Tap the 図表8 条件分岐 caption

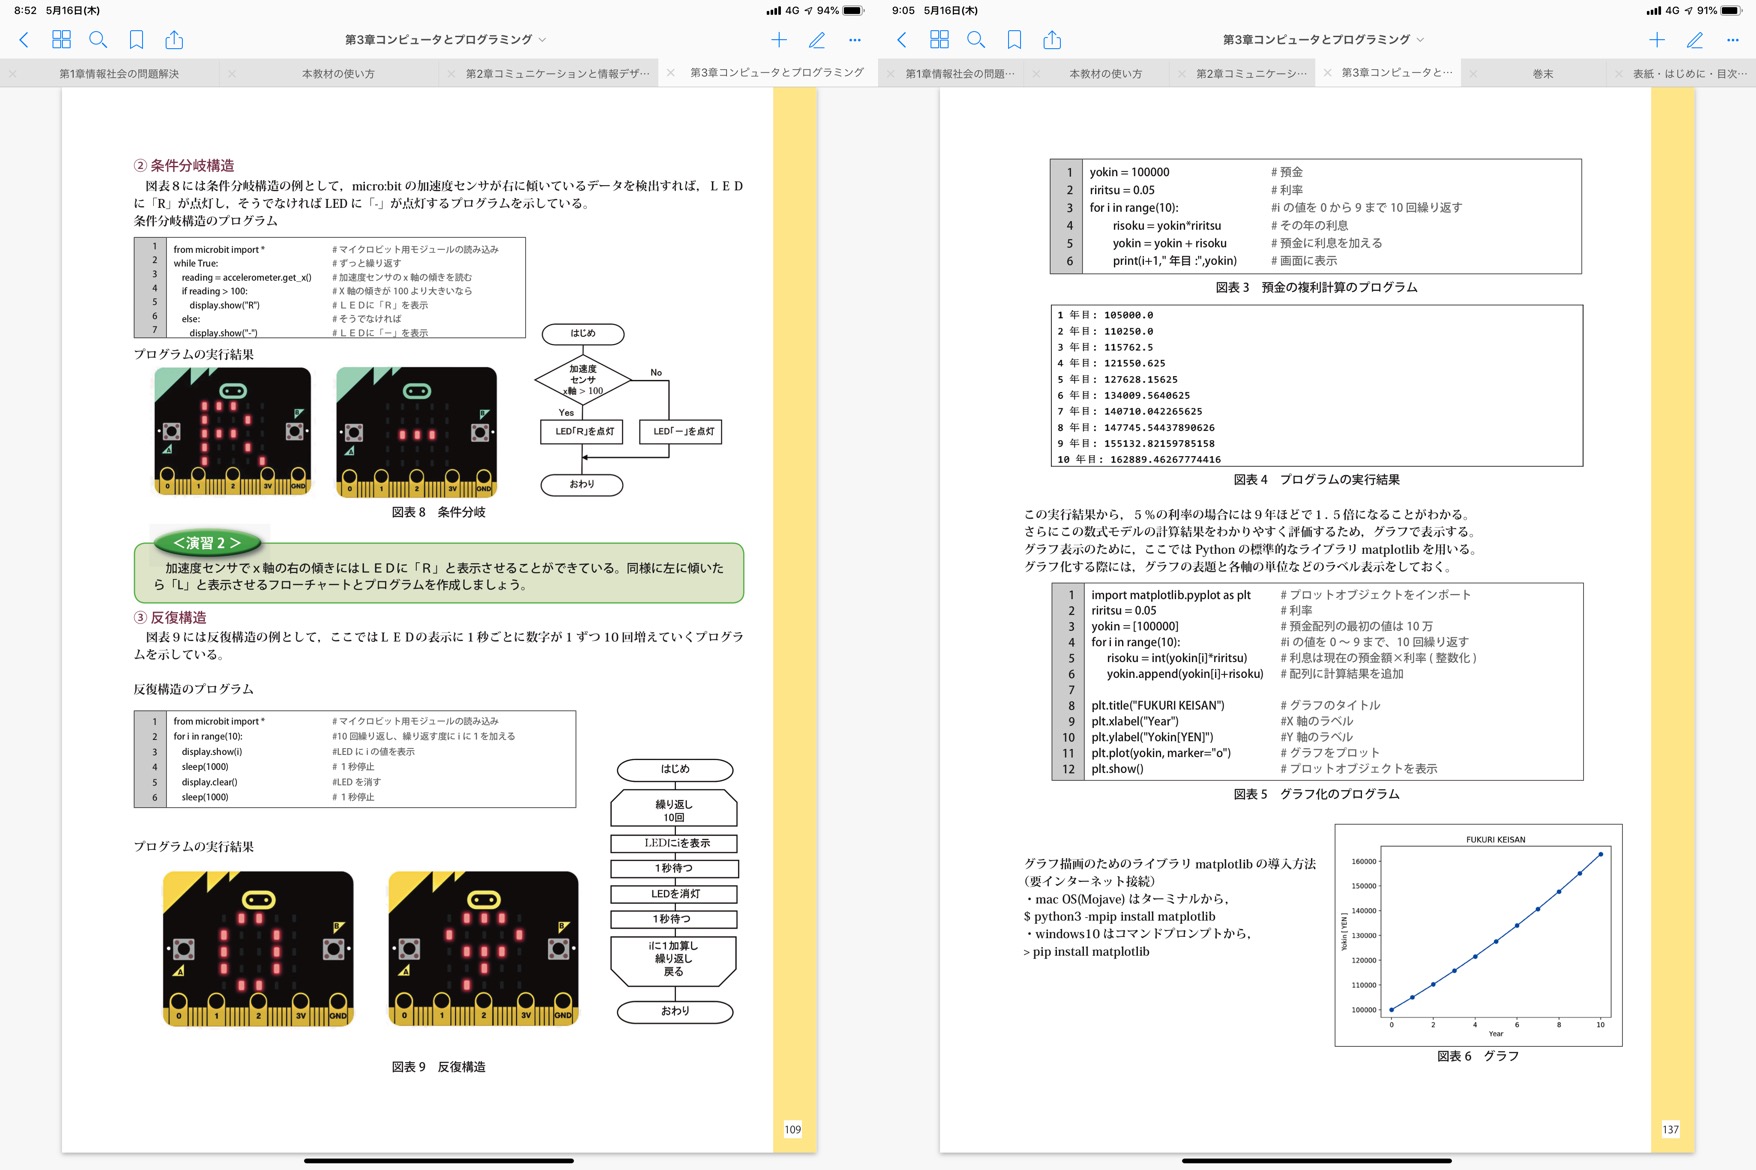tap(438, 512)
